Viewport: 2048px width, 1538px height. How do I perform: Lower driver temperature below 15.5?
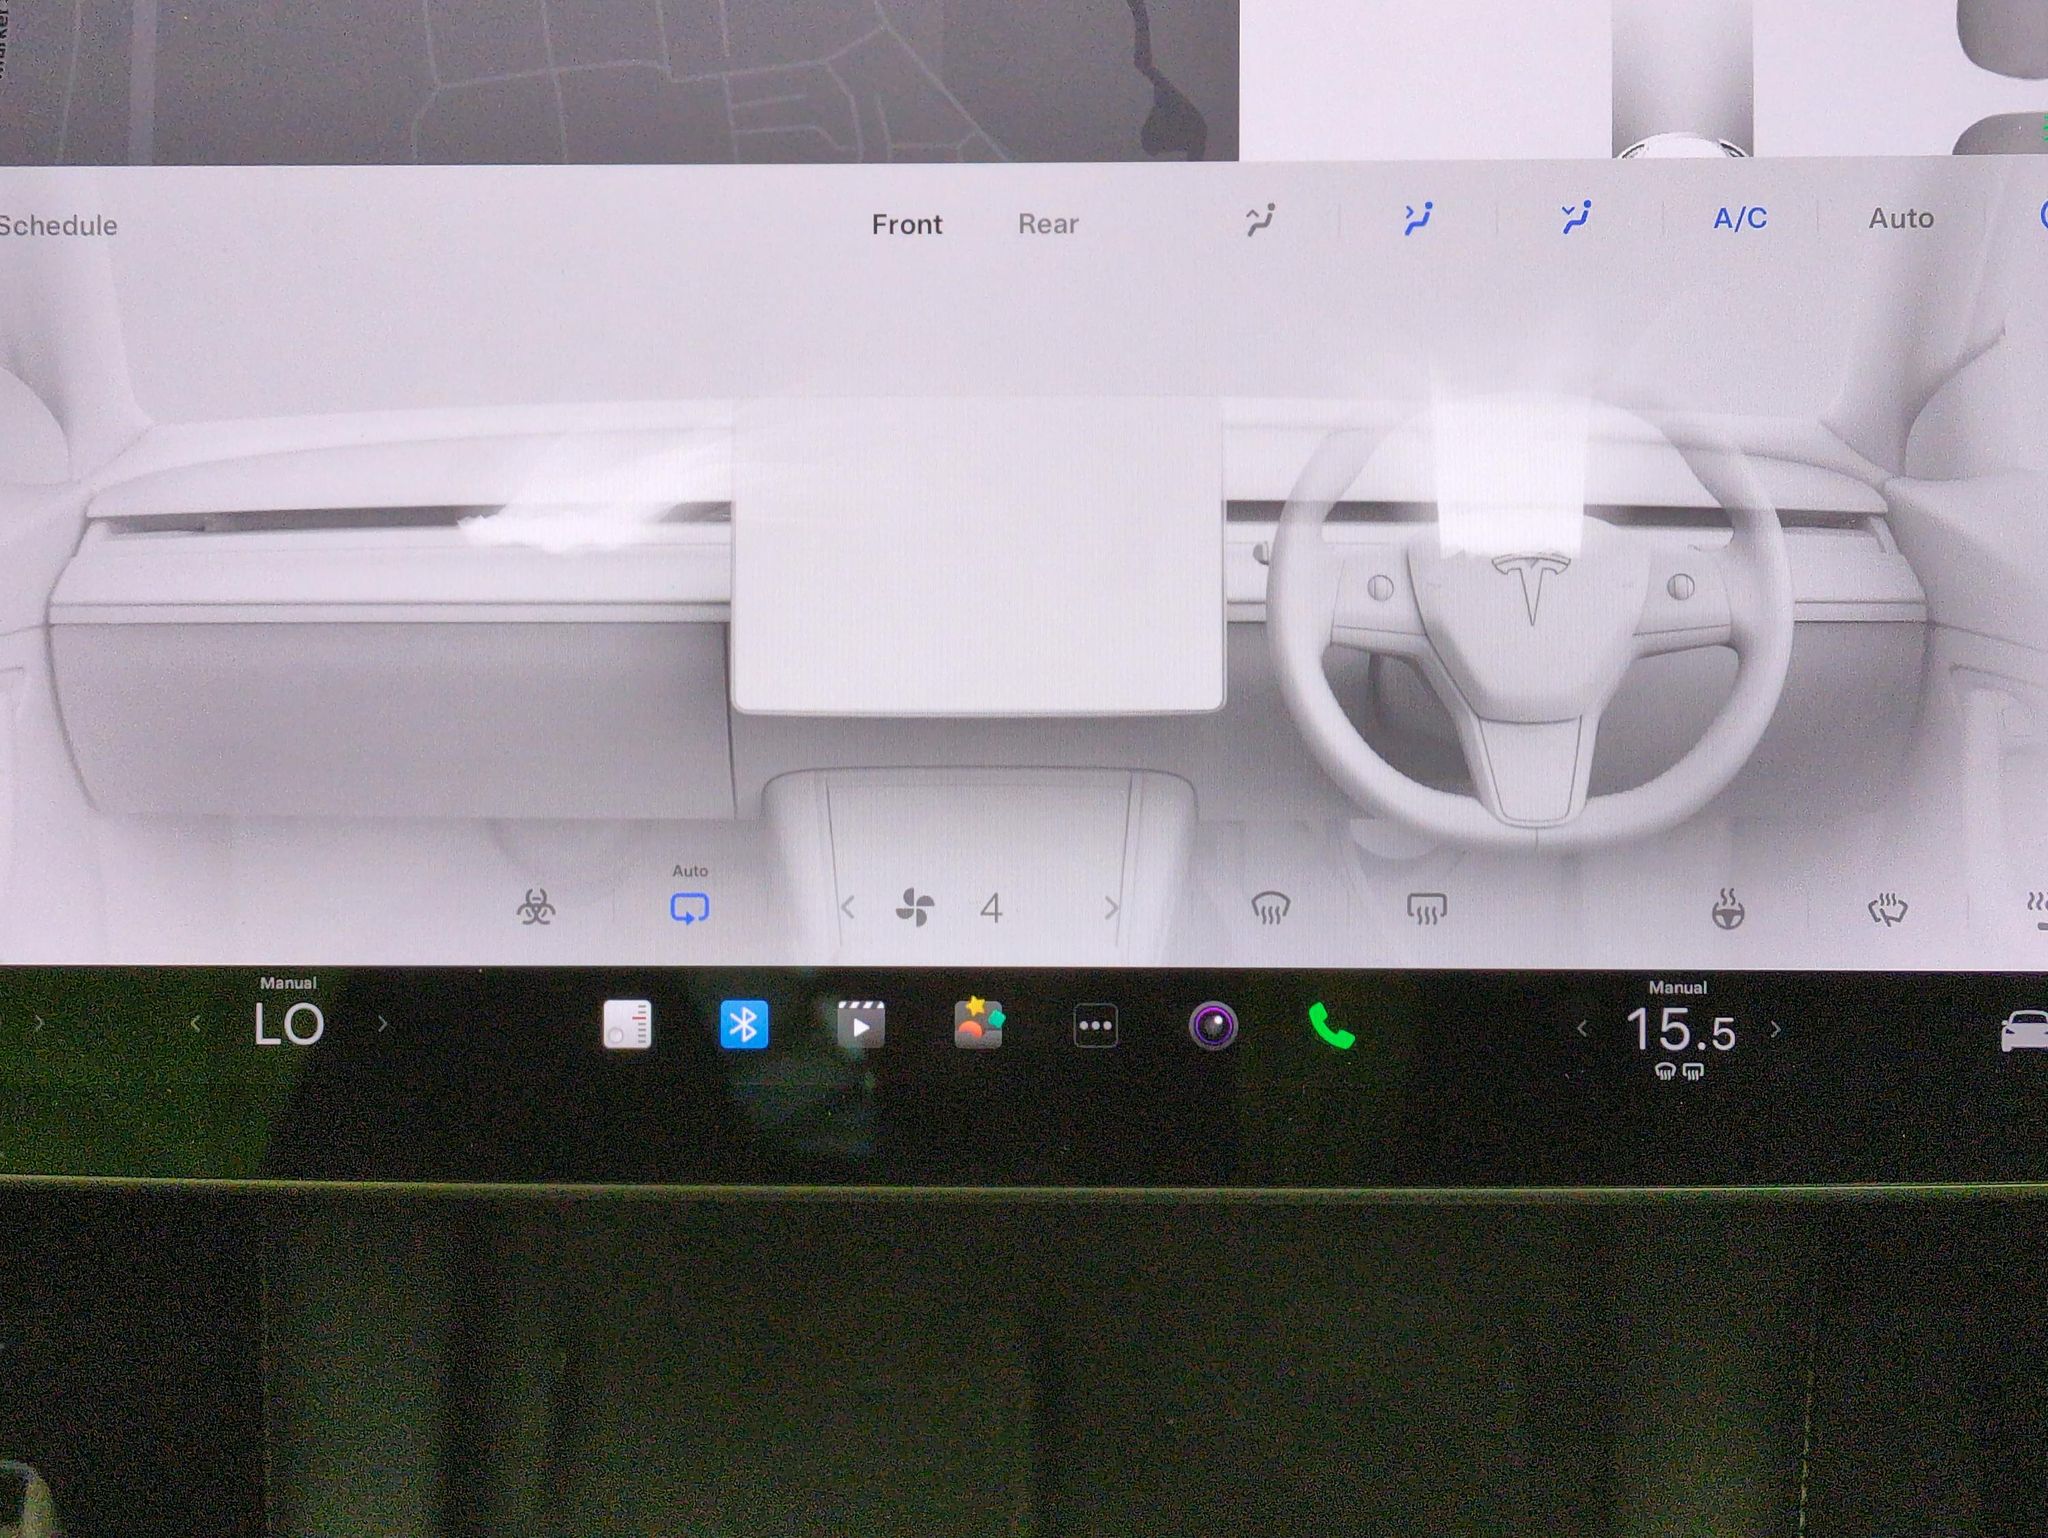click(x=1582, y=1028)
